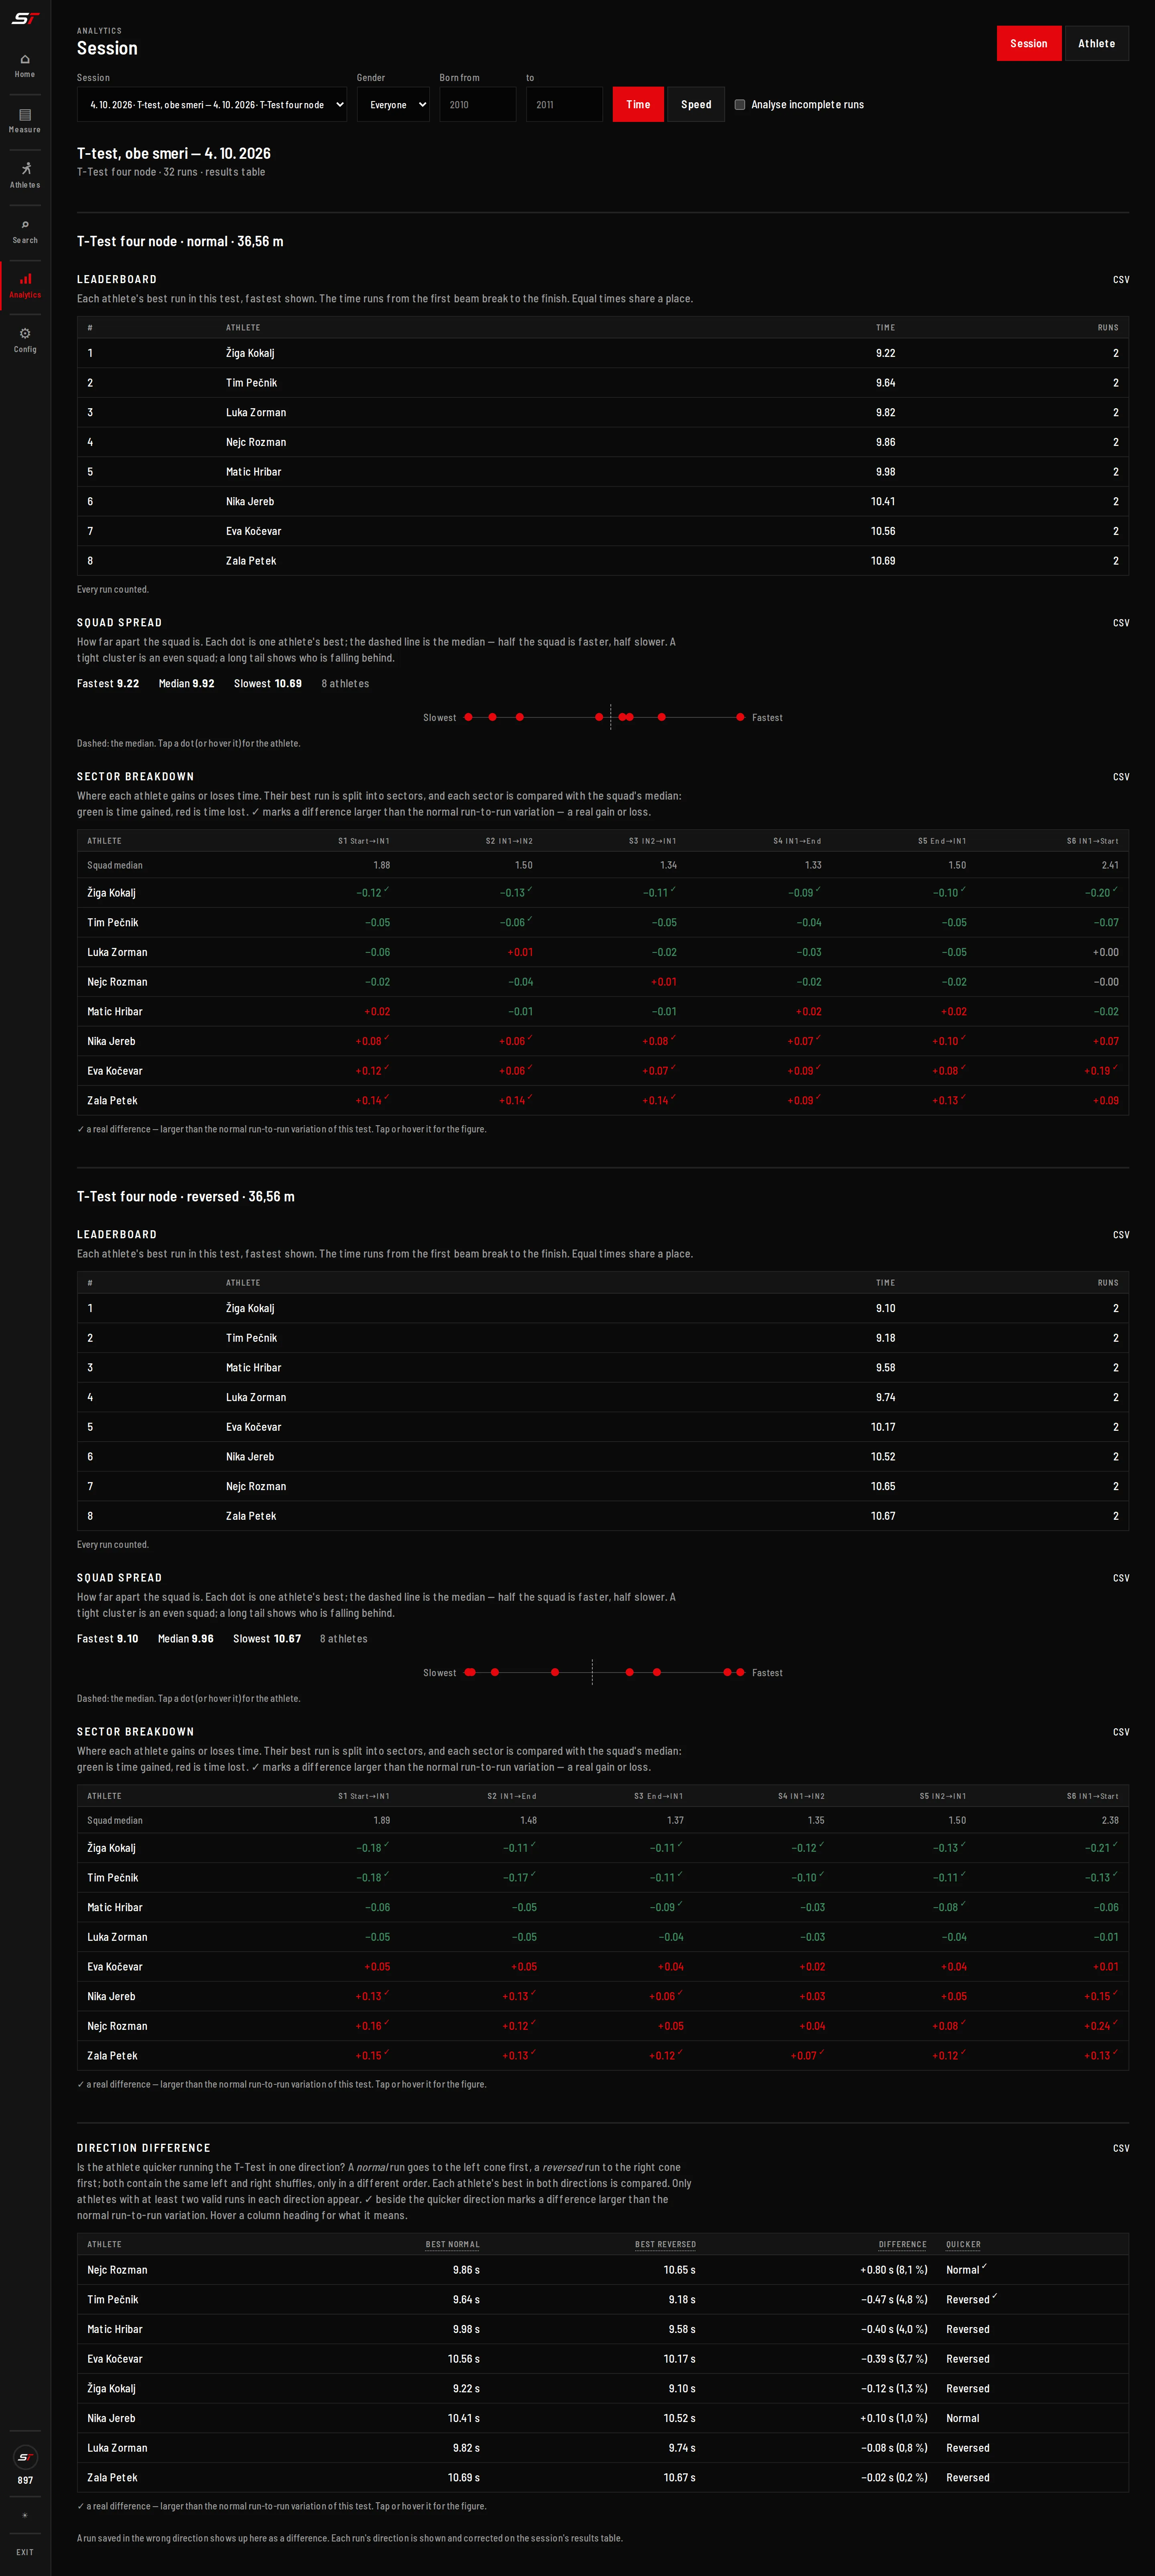Click the 'Median 9.92' squad spread stat
The image size is (1155, 2576).
186,684
